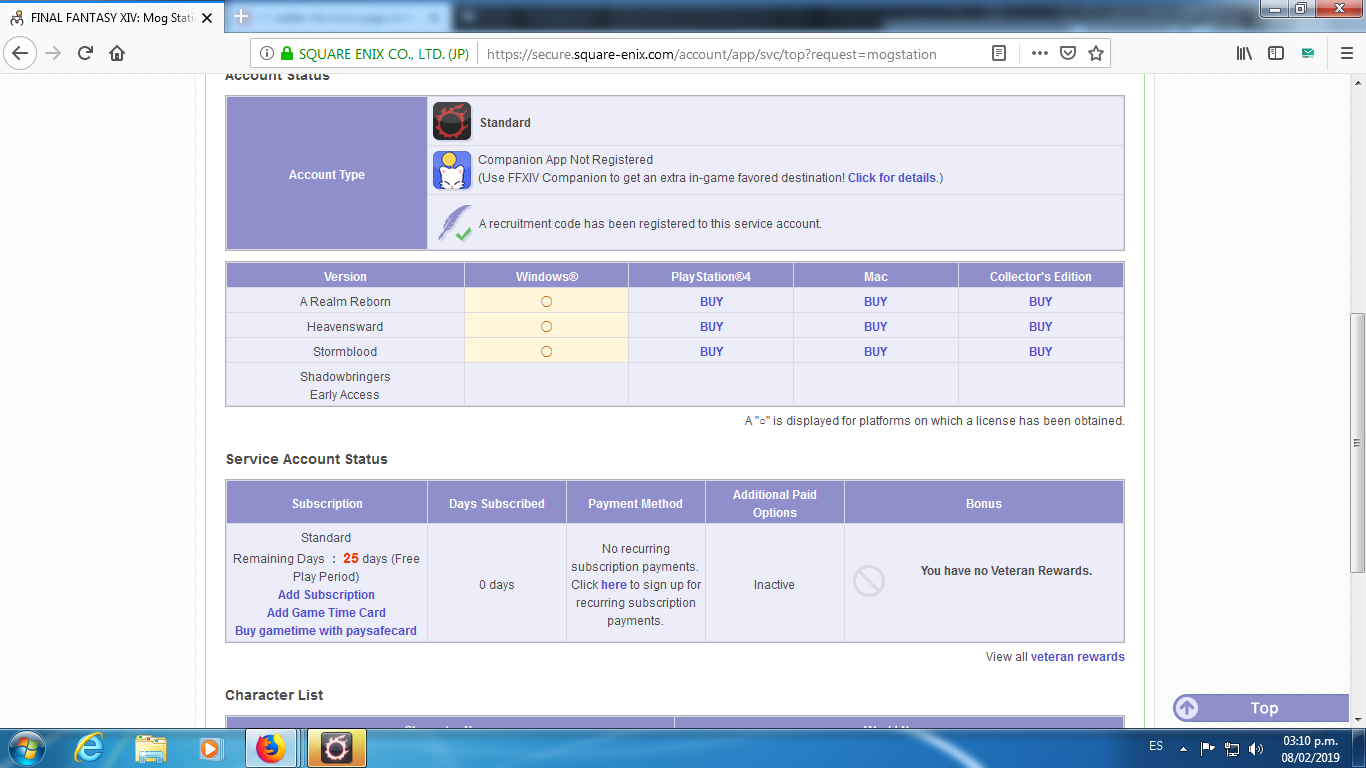Show site information icon in address bar
The height and width of the screenshot is (768, 1366).
click(x=267, y=54)
